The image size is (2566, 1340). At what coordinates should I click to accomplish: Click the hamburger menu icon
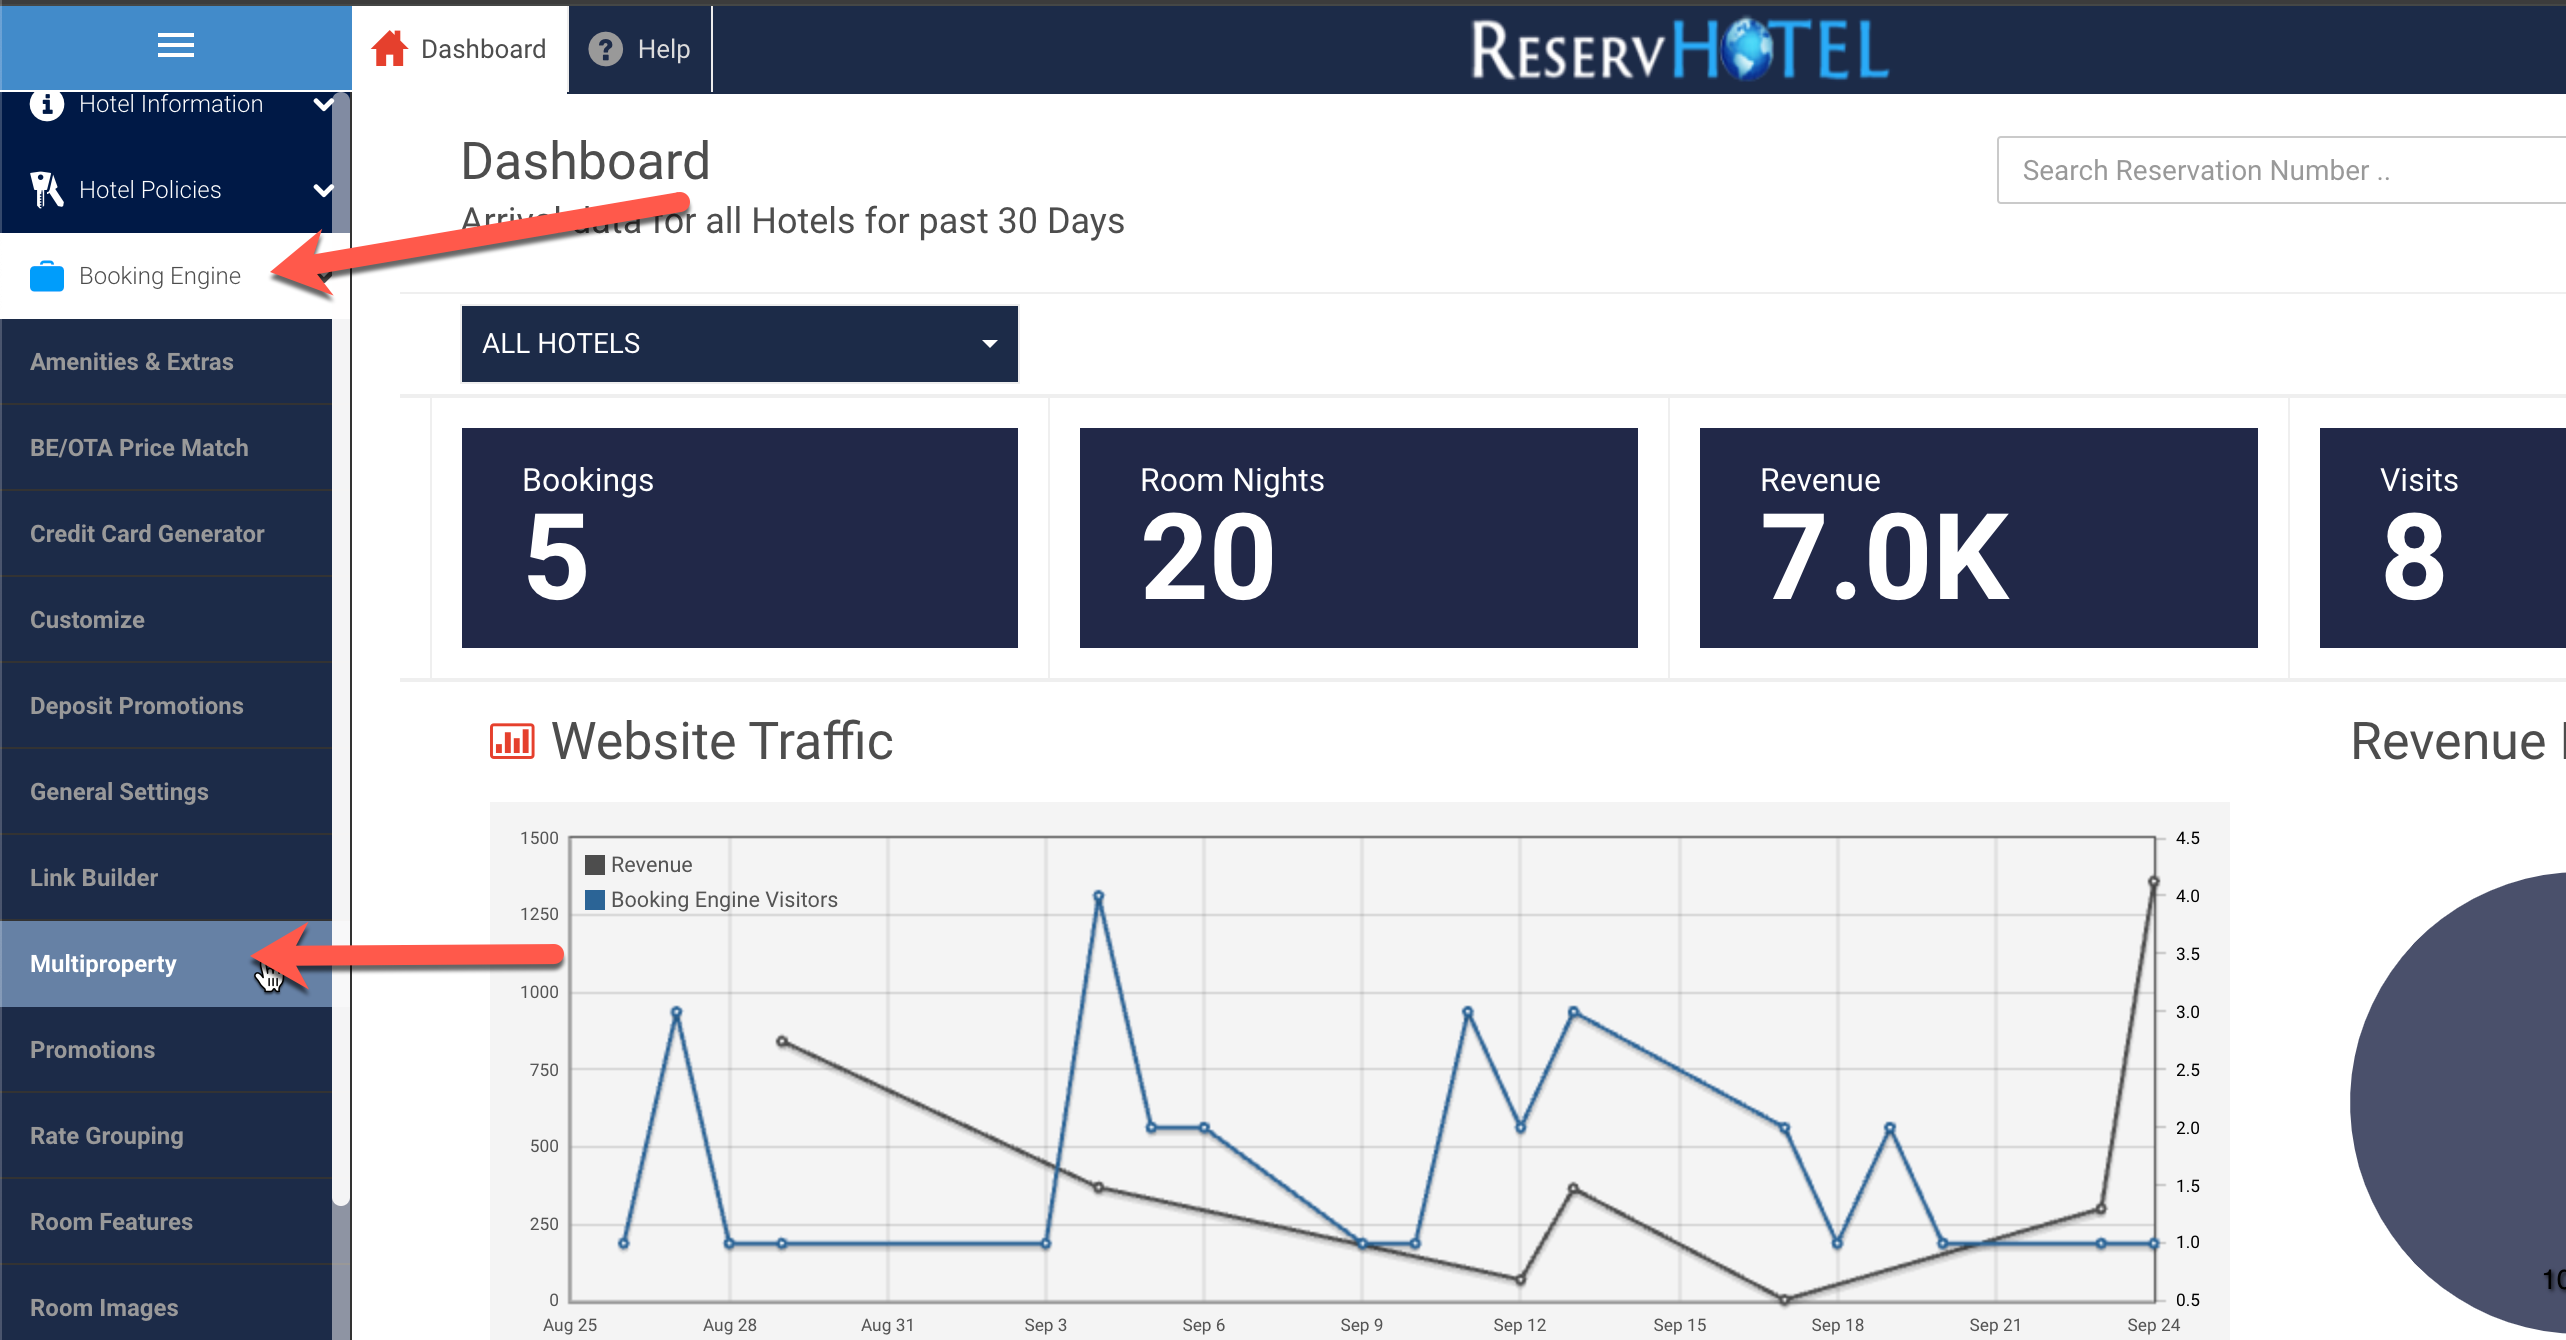pos(175,46)
